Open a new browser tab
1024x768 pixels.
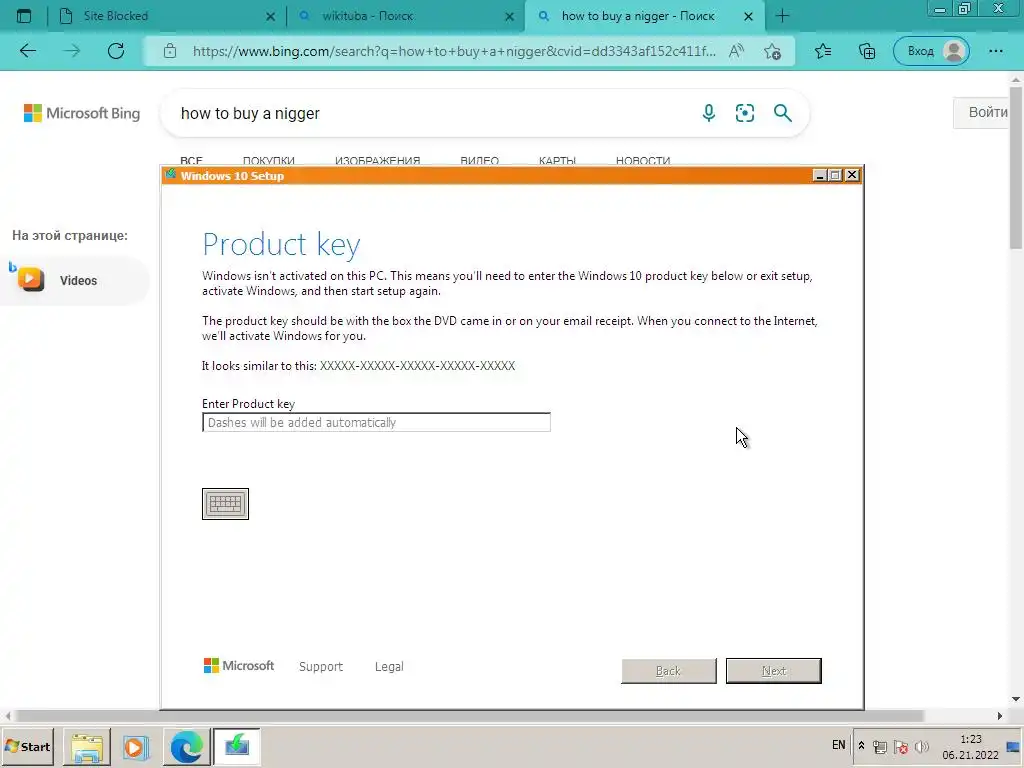tap(782, 16)
